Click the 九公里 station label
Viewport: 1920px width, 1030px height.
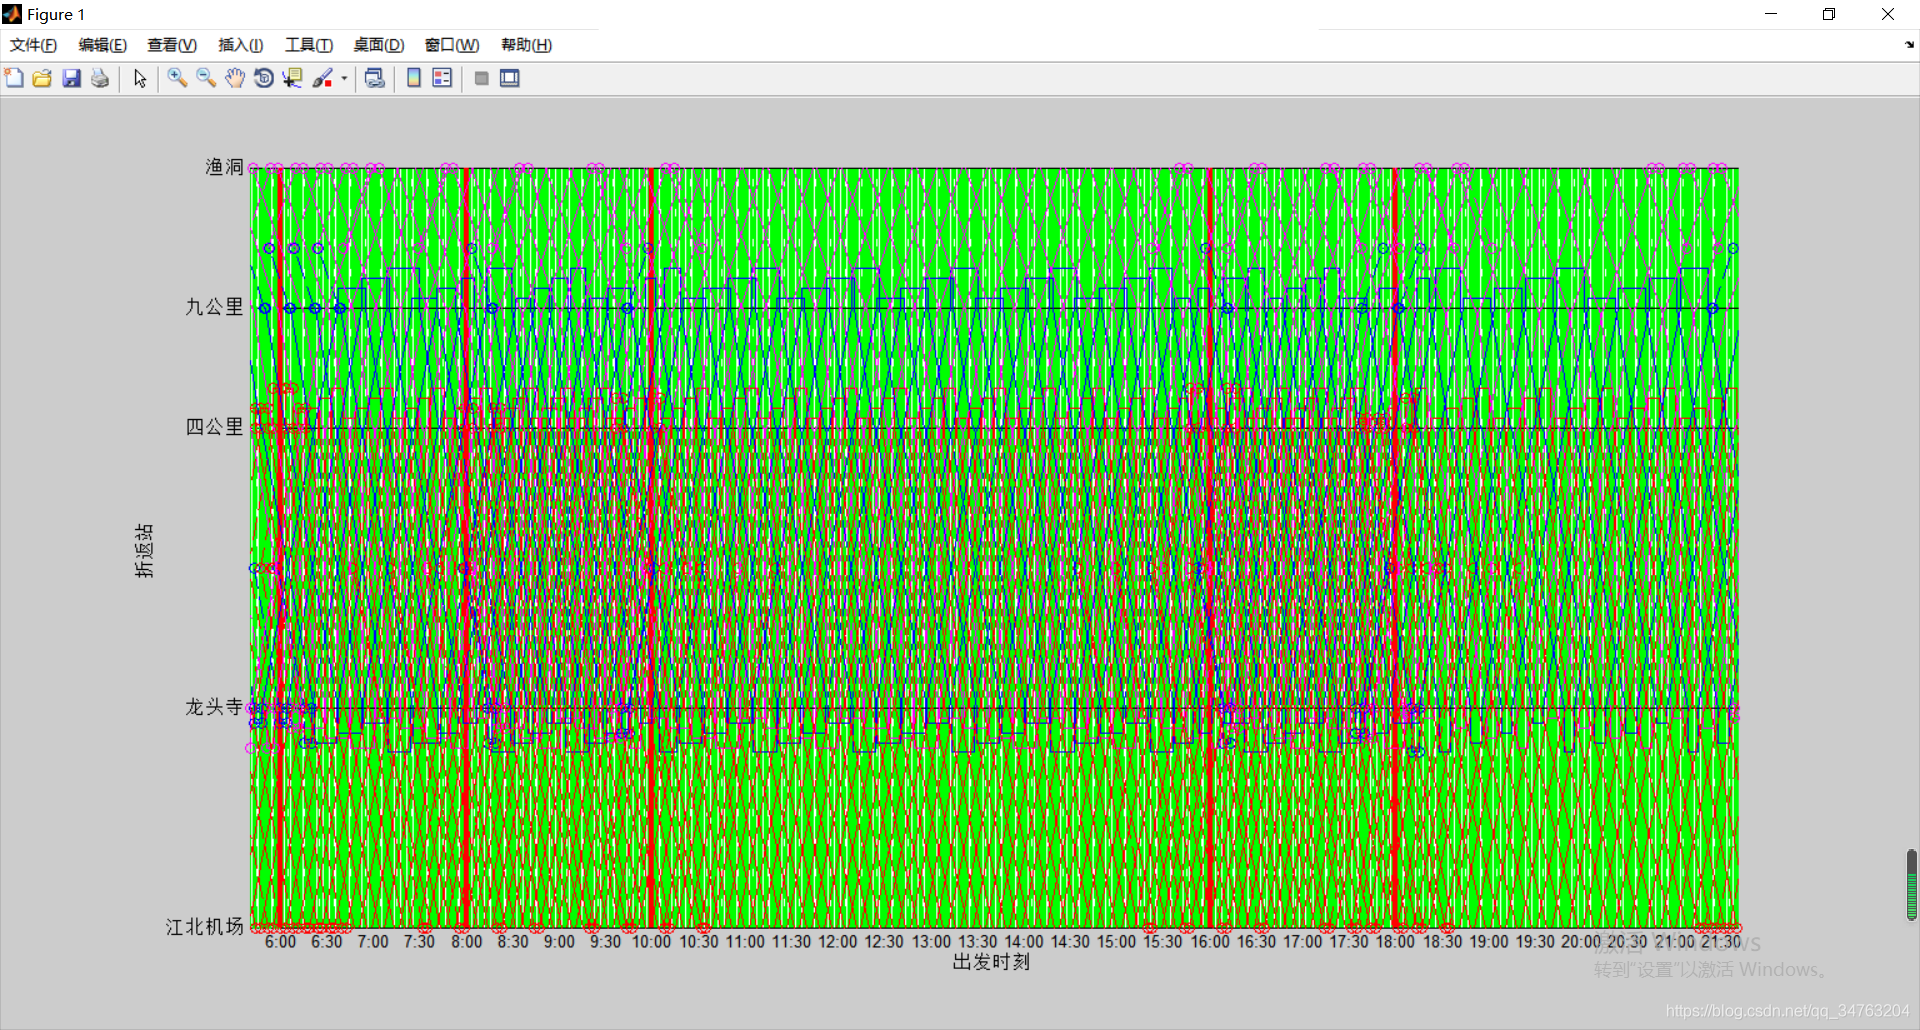tap(215, 307)
